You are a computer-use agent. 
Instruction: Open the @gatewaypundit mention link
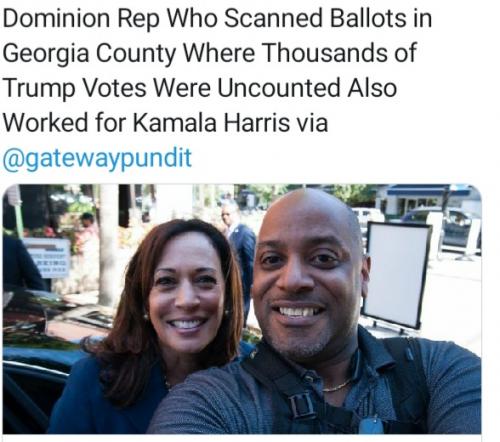click(97, 158)
